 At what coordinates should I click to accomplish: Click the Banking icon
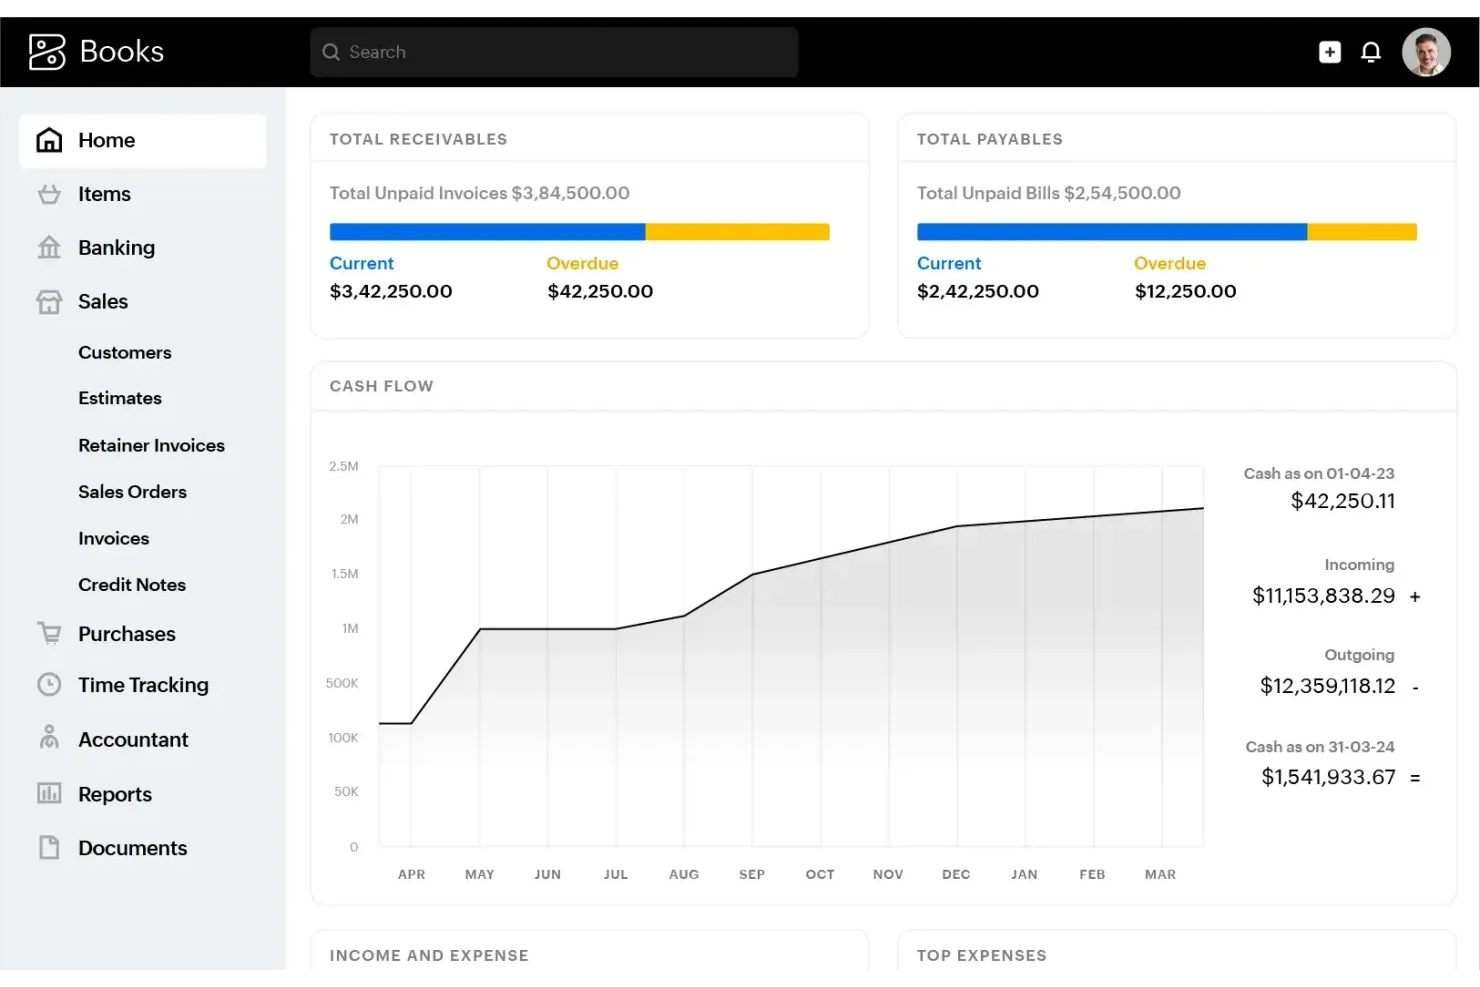(x=48, y=247)
